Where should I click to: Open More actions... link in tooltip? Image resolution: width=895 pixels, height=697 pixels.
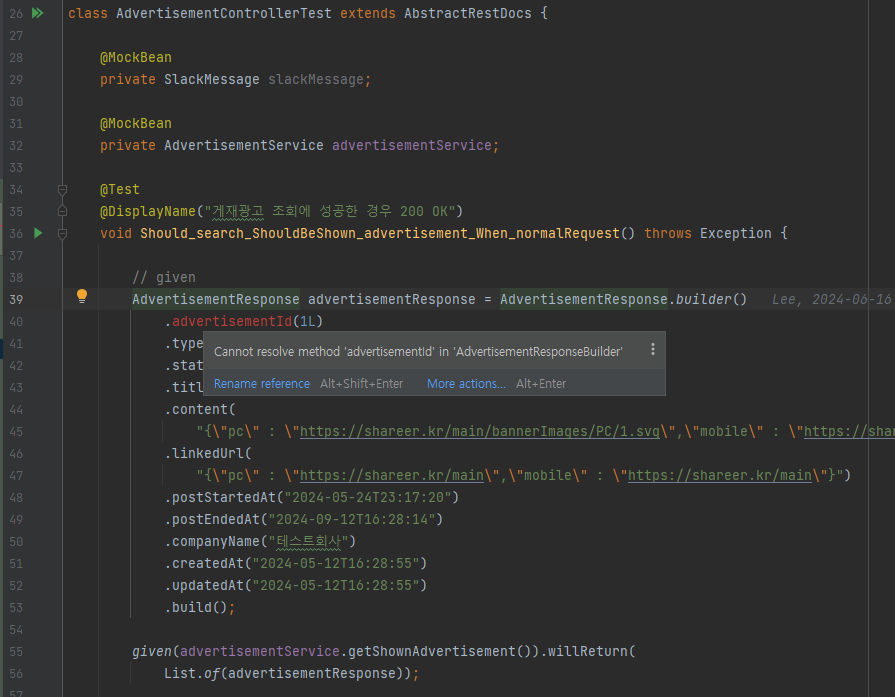[466, 384]
